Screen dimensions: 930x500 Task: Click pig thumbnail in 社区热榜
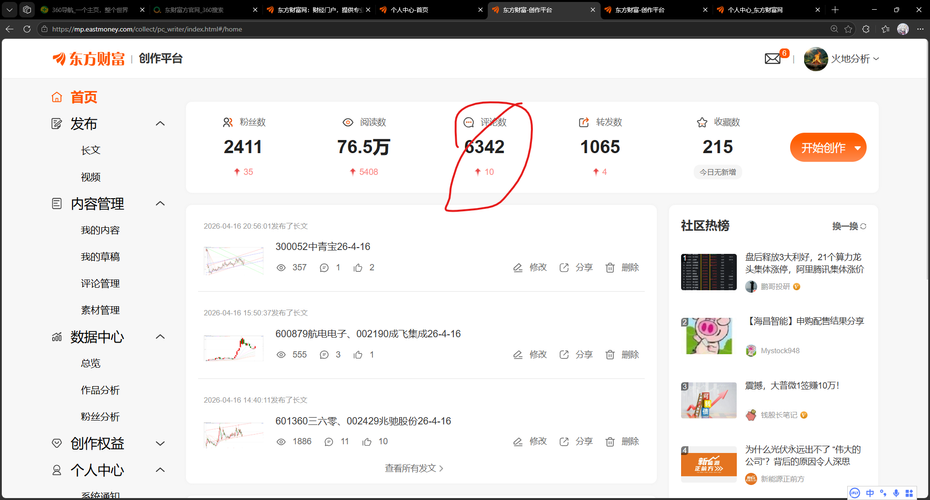pyautogui.click(x=709, y=336)
